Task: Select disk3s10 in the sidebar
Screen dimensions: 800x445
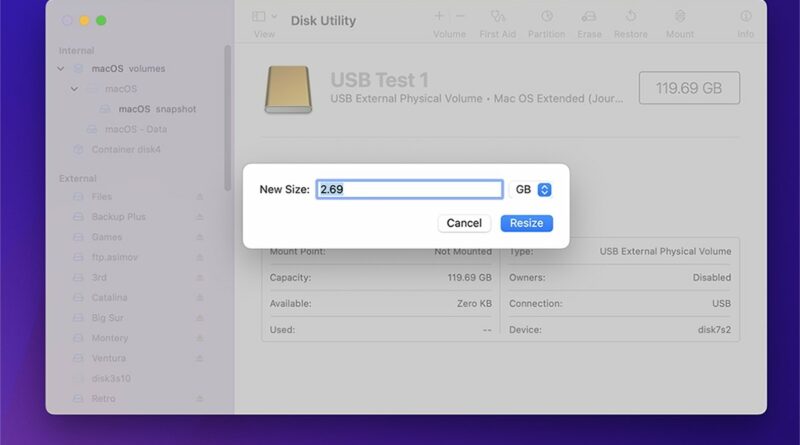Action: [x=111, y=378]
